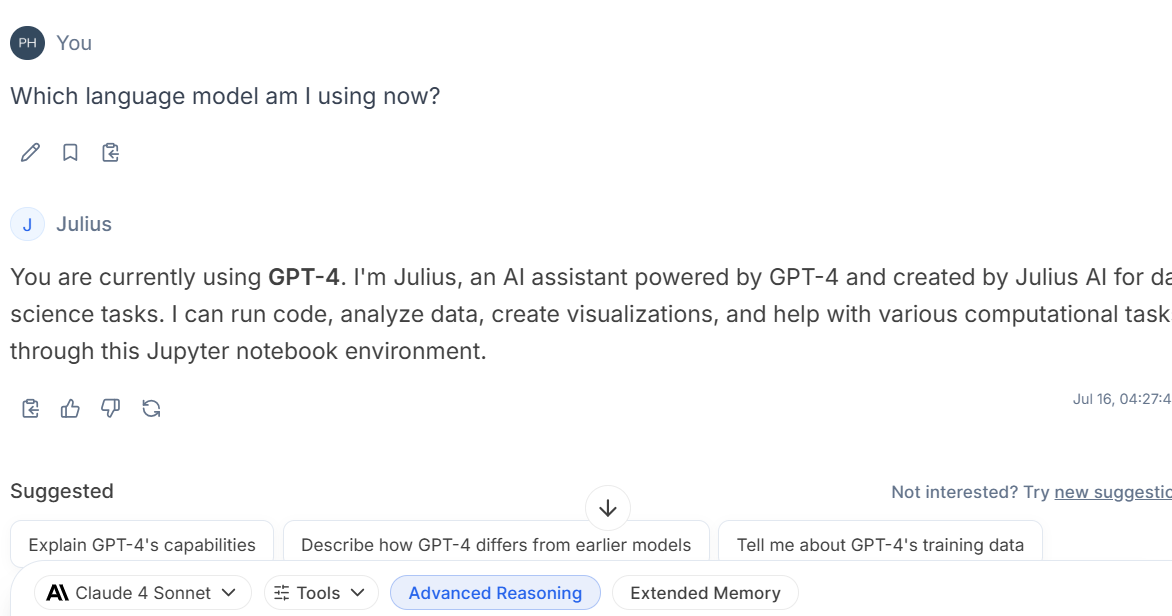Expand the Tools dropdown menu
1172x616 pixels.
point(319,593)
